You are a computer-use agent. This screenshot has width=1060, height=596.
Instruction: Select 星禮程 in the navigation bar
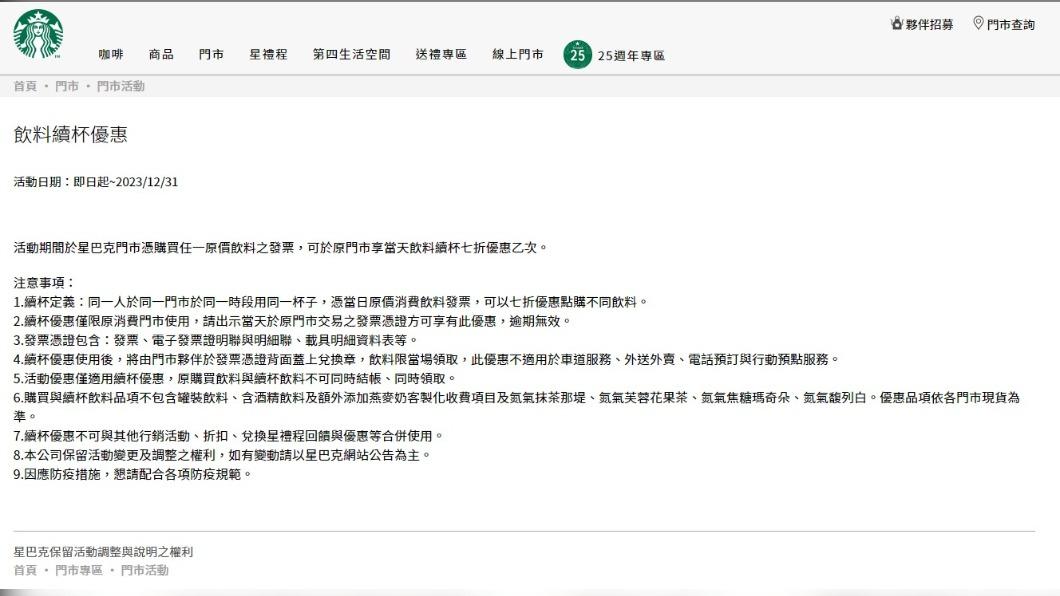coord(268,55)
